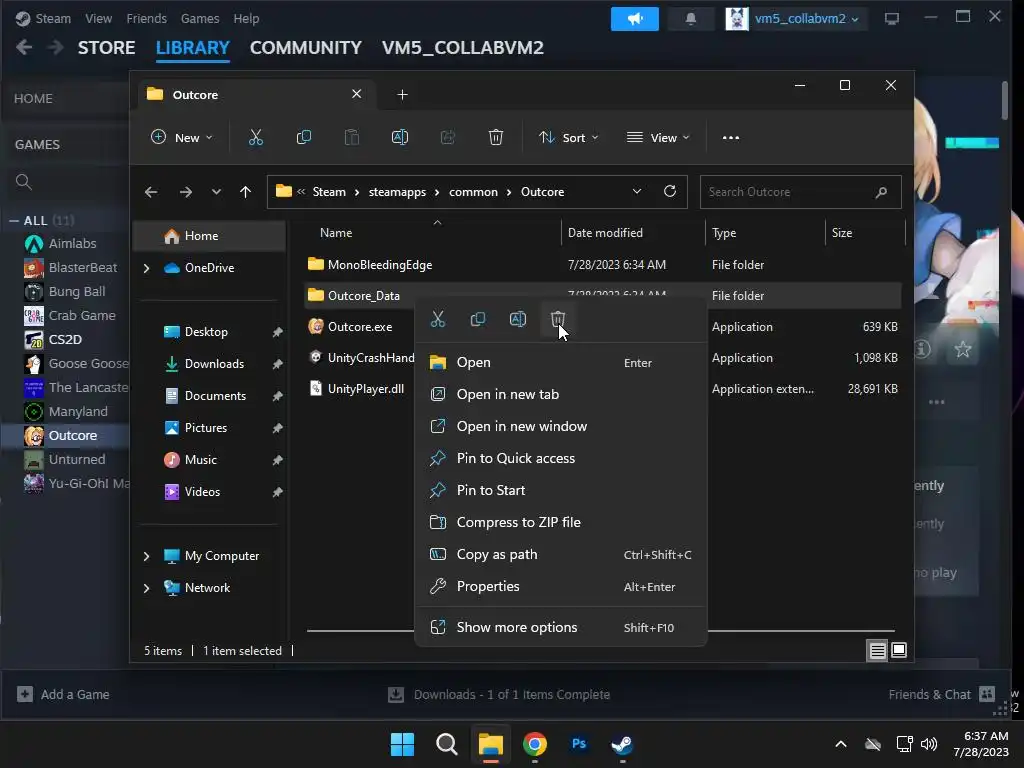Click the Windows Start button

point(402,744)
